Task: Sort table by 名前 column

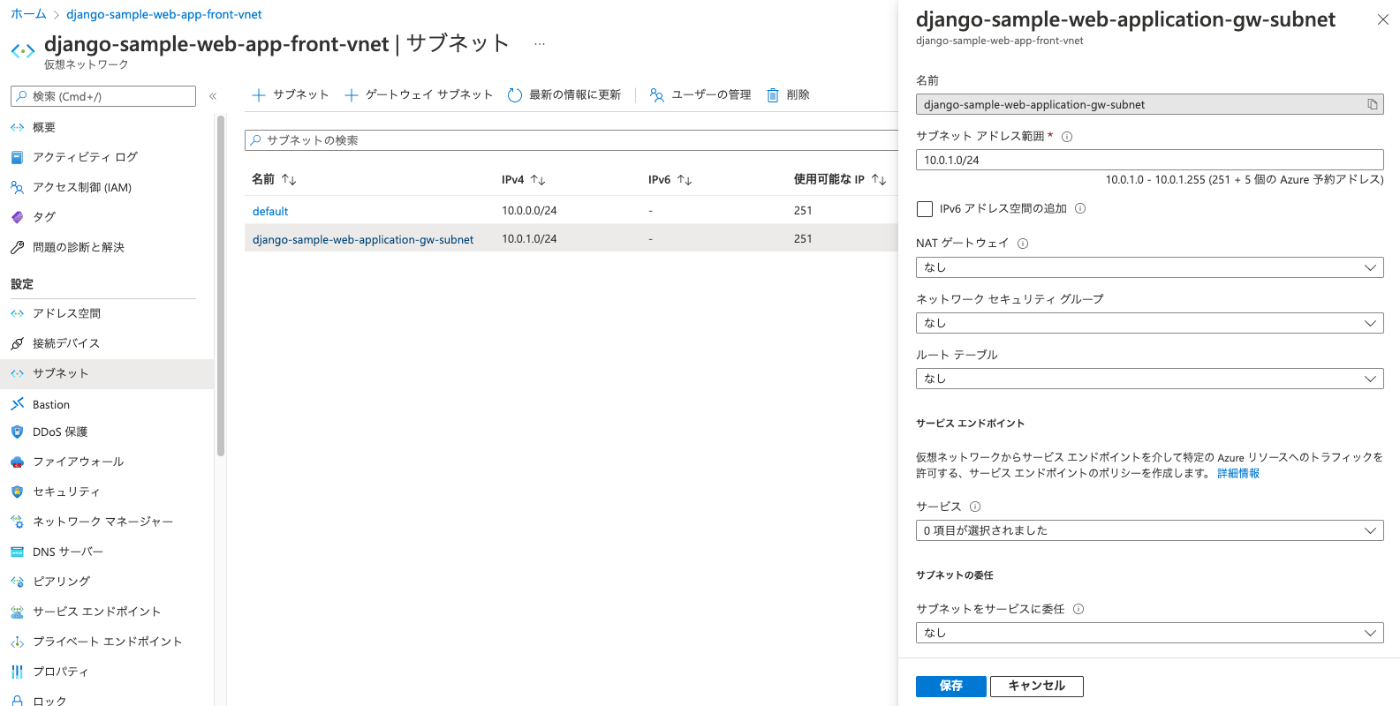Action: pyautogui.click(x=275, y=179)
